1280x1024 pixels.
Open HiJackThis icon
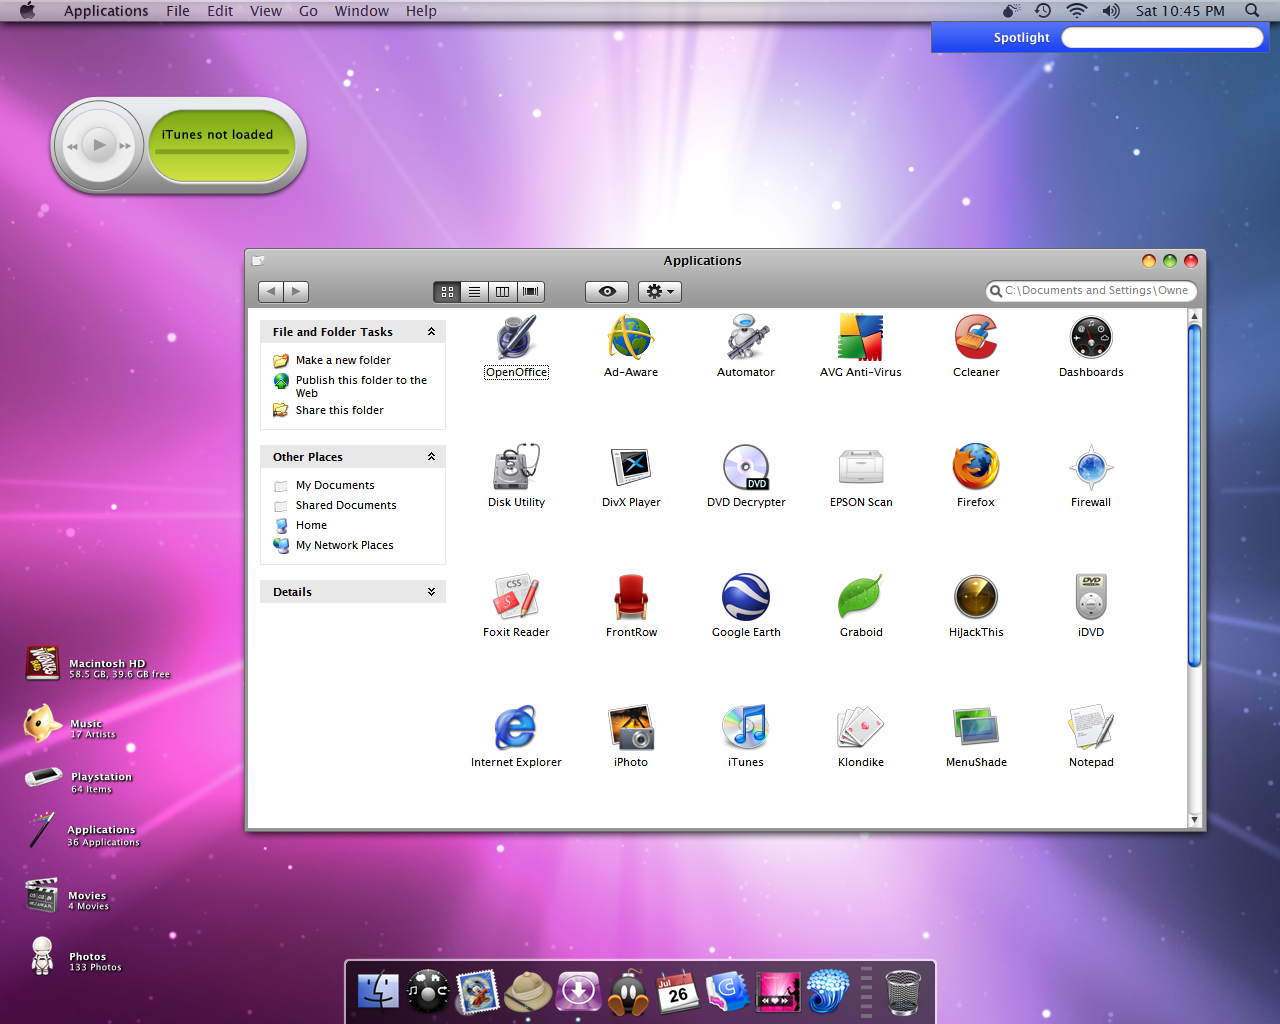click(976, 598)
